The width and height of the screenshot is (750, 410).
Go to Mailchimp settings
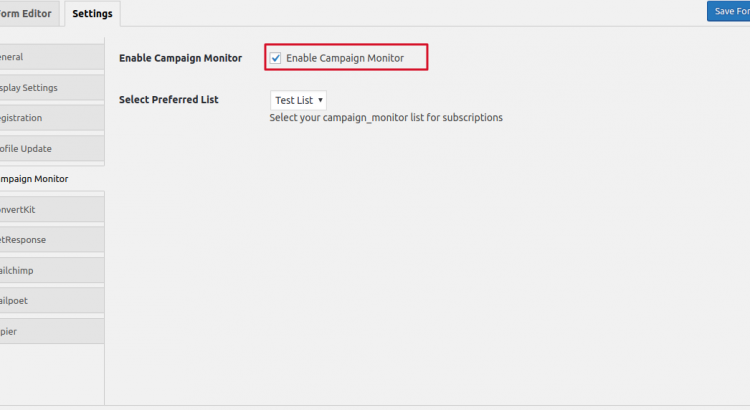click(52, 270)
